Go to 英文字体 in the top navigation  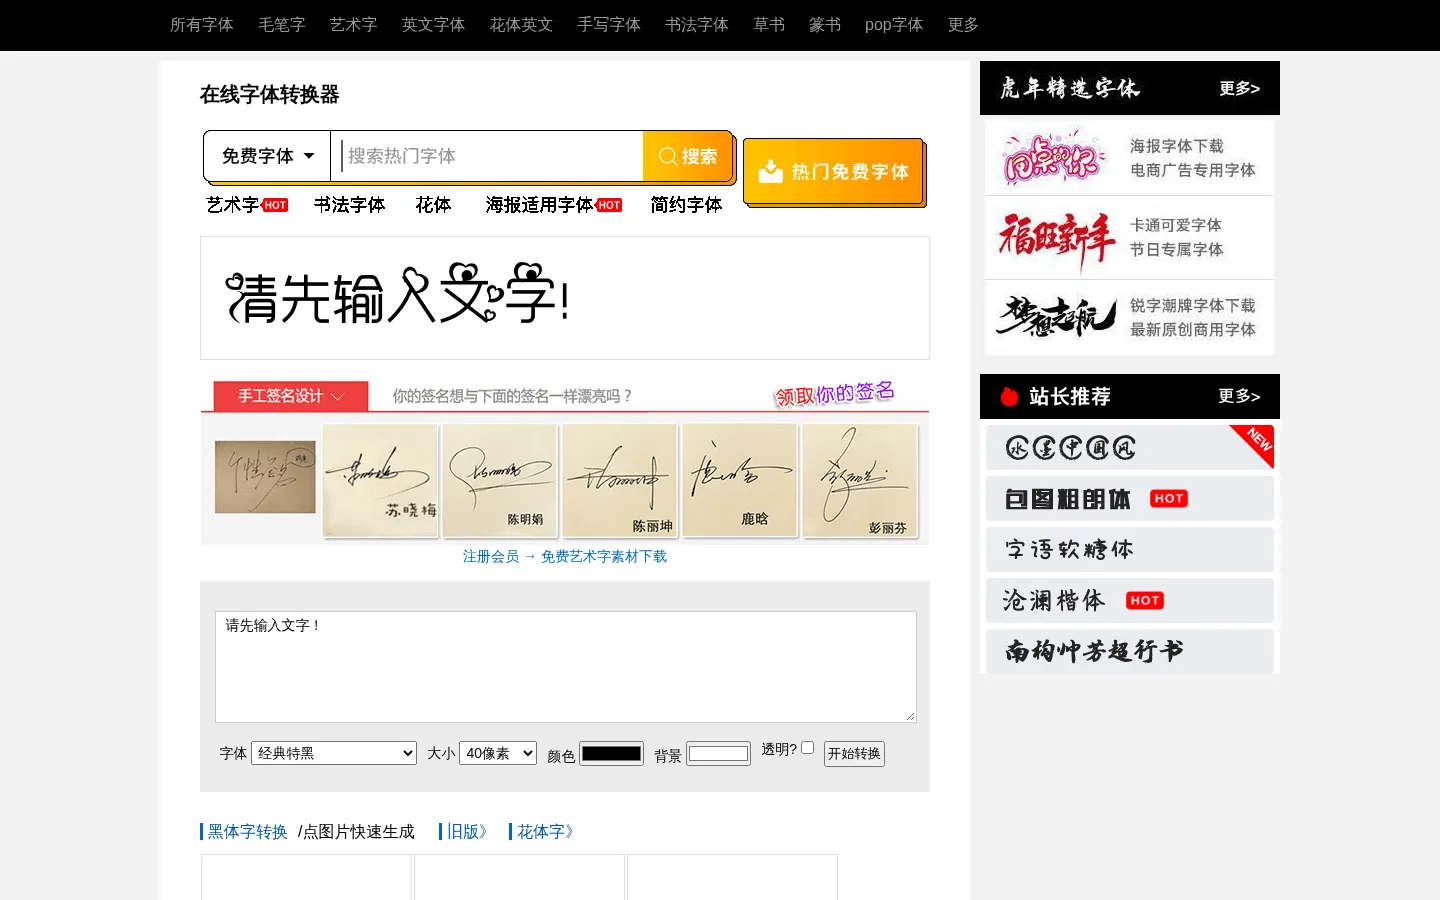[433, 25]
